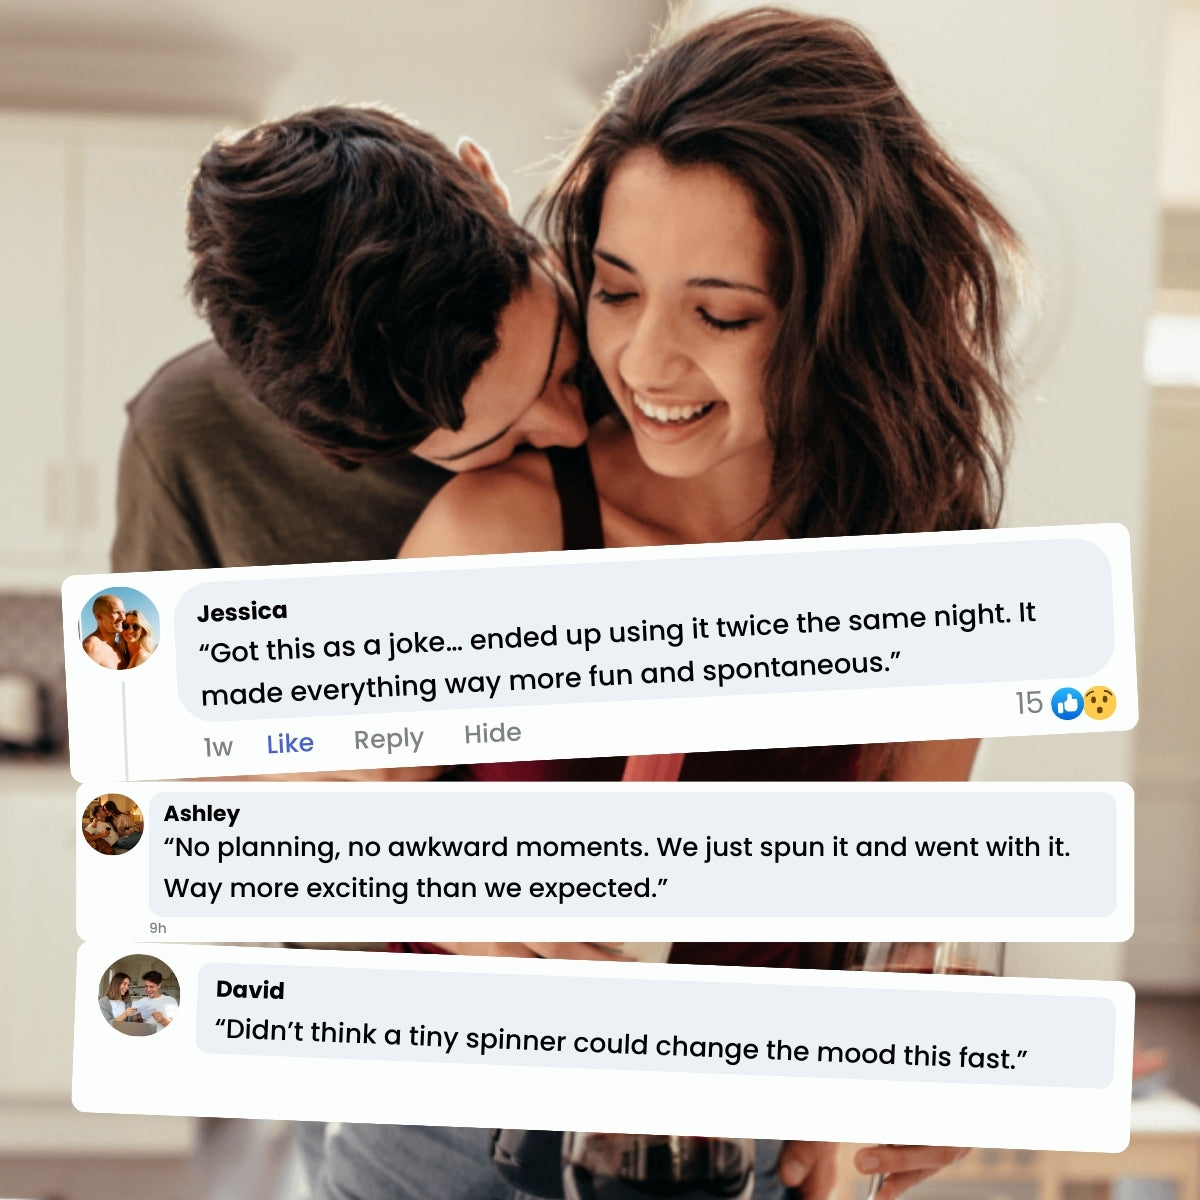Screen dimensions: 1200x1200
Task: Click David's comment about the tiny spinner
Action: coord(621,1044)
